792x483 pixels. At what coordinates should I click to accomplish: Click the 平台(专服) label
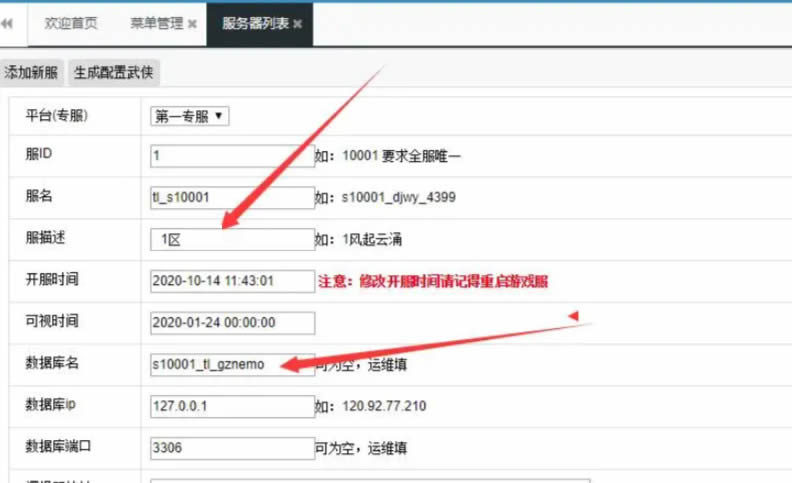tap(57, 116)
